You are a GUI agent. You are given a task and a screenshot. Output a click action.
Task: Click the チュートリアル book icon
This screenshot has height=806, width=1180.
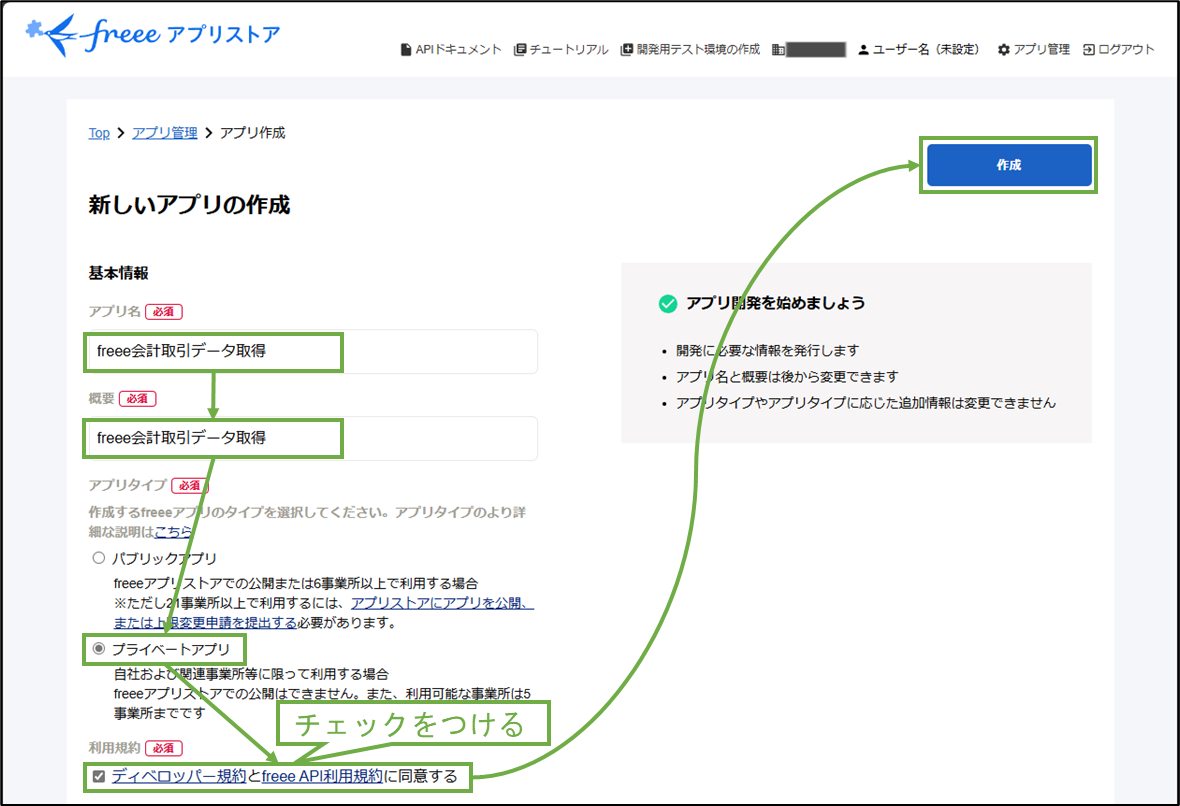(519, 48)
